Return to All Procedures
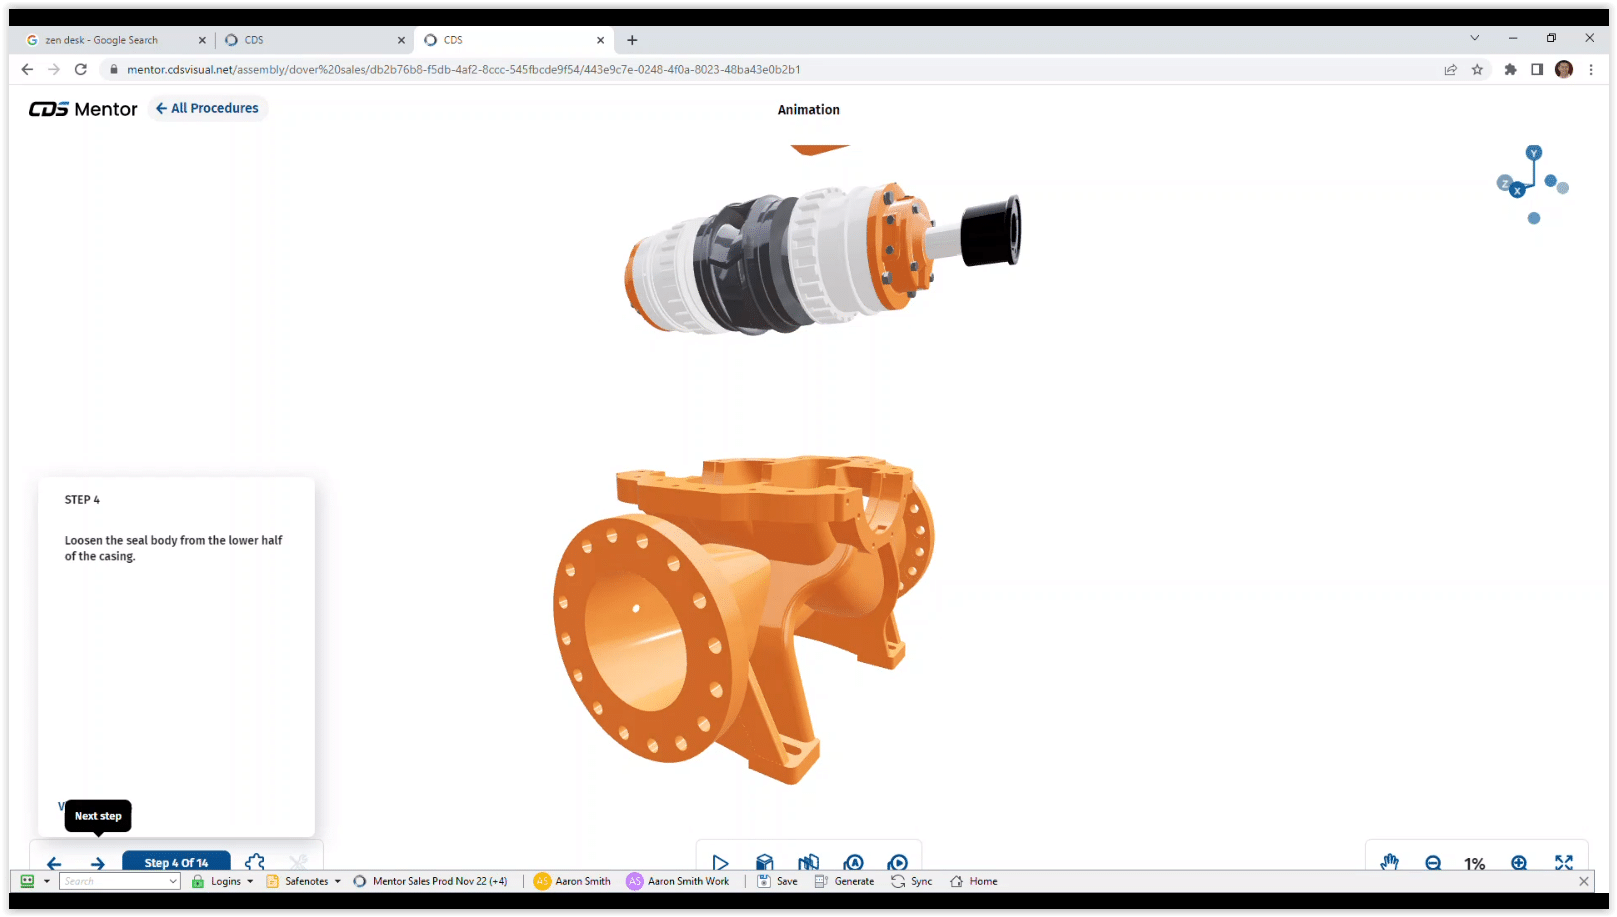1617x917 pixels. point(207,108)
